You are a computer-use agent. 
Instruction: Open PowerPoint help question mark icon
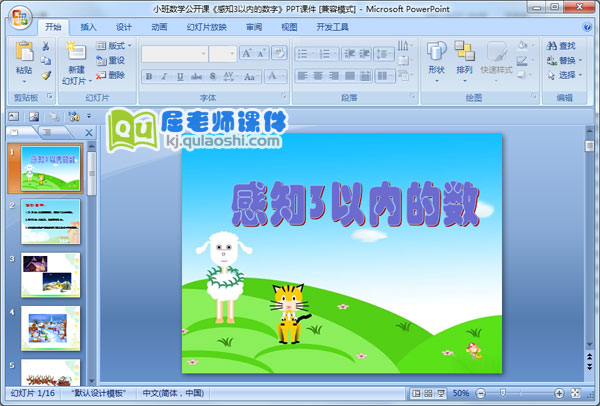tap(587, 27)
